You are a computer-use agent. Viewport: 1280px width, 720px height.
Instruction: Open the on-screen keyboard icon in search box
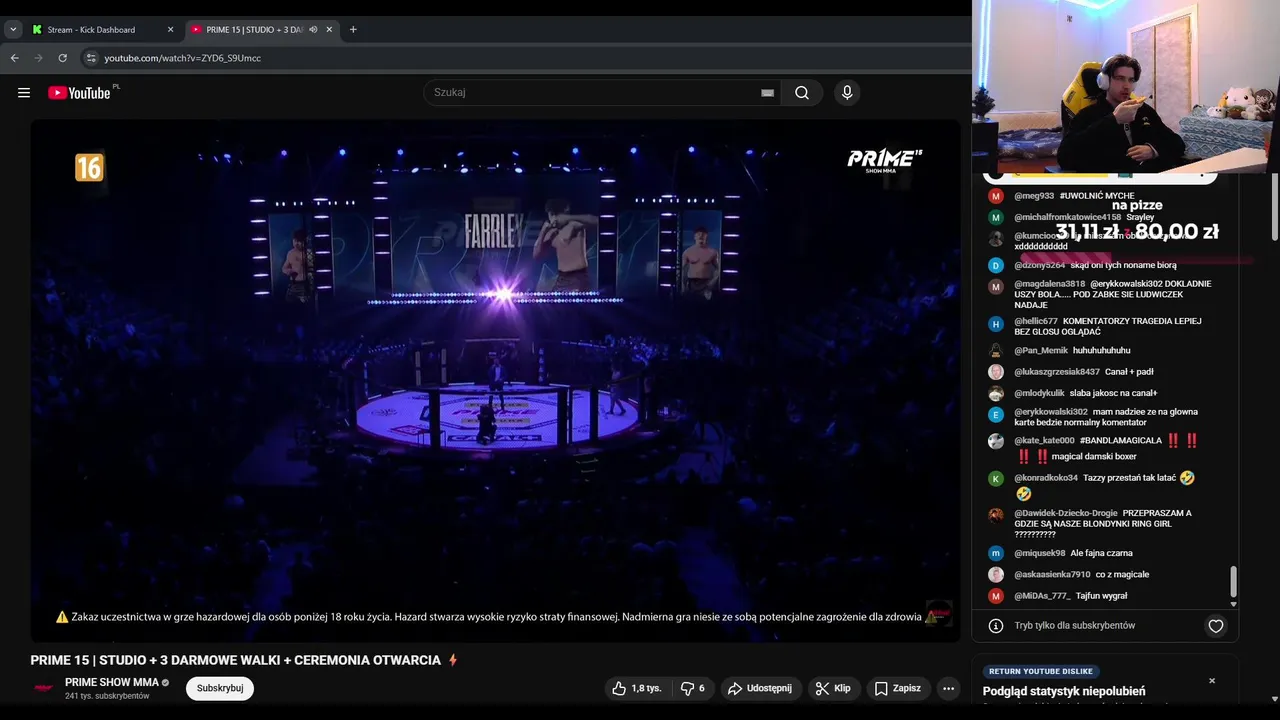coord(767,93)
